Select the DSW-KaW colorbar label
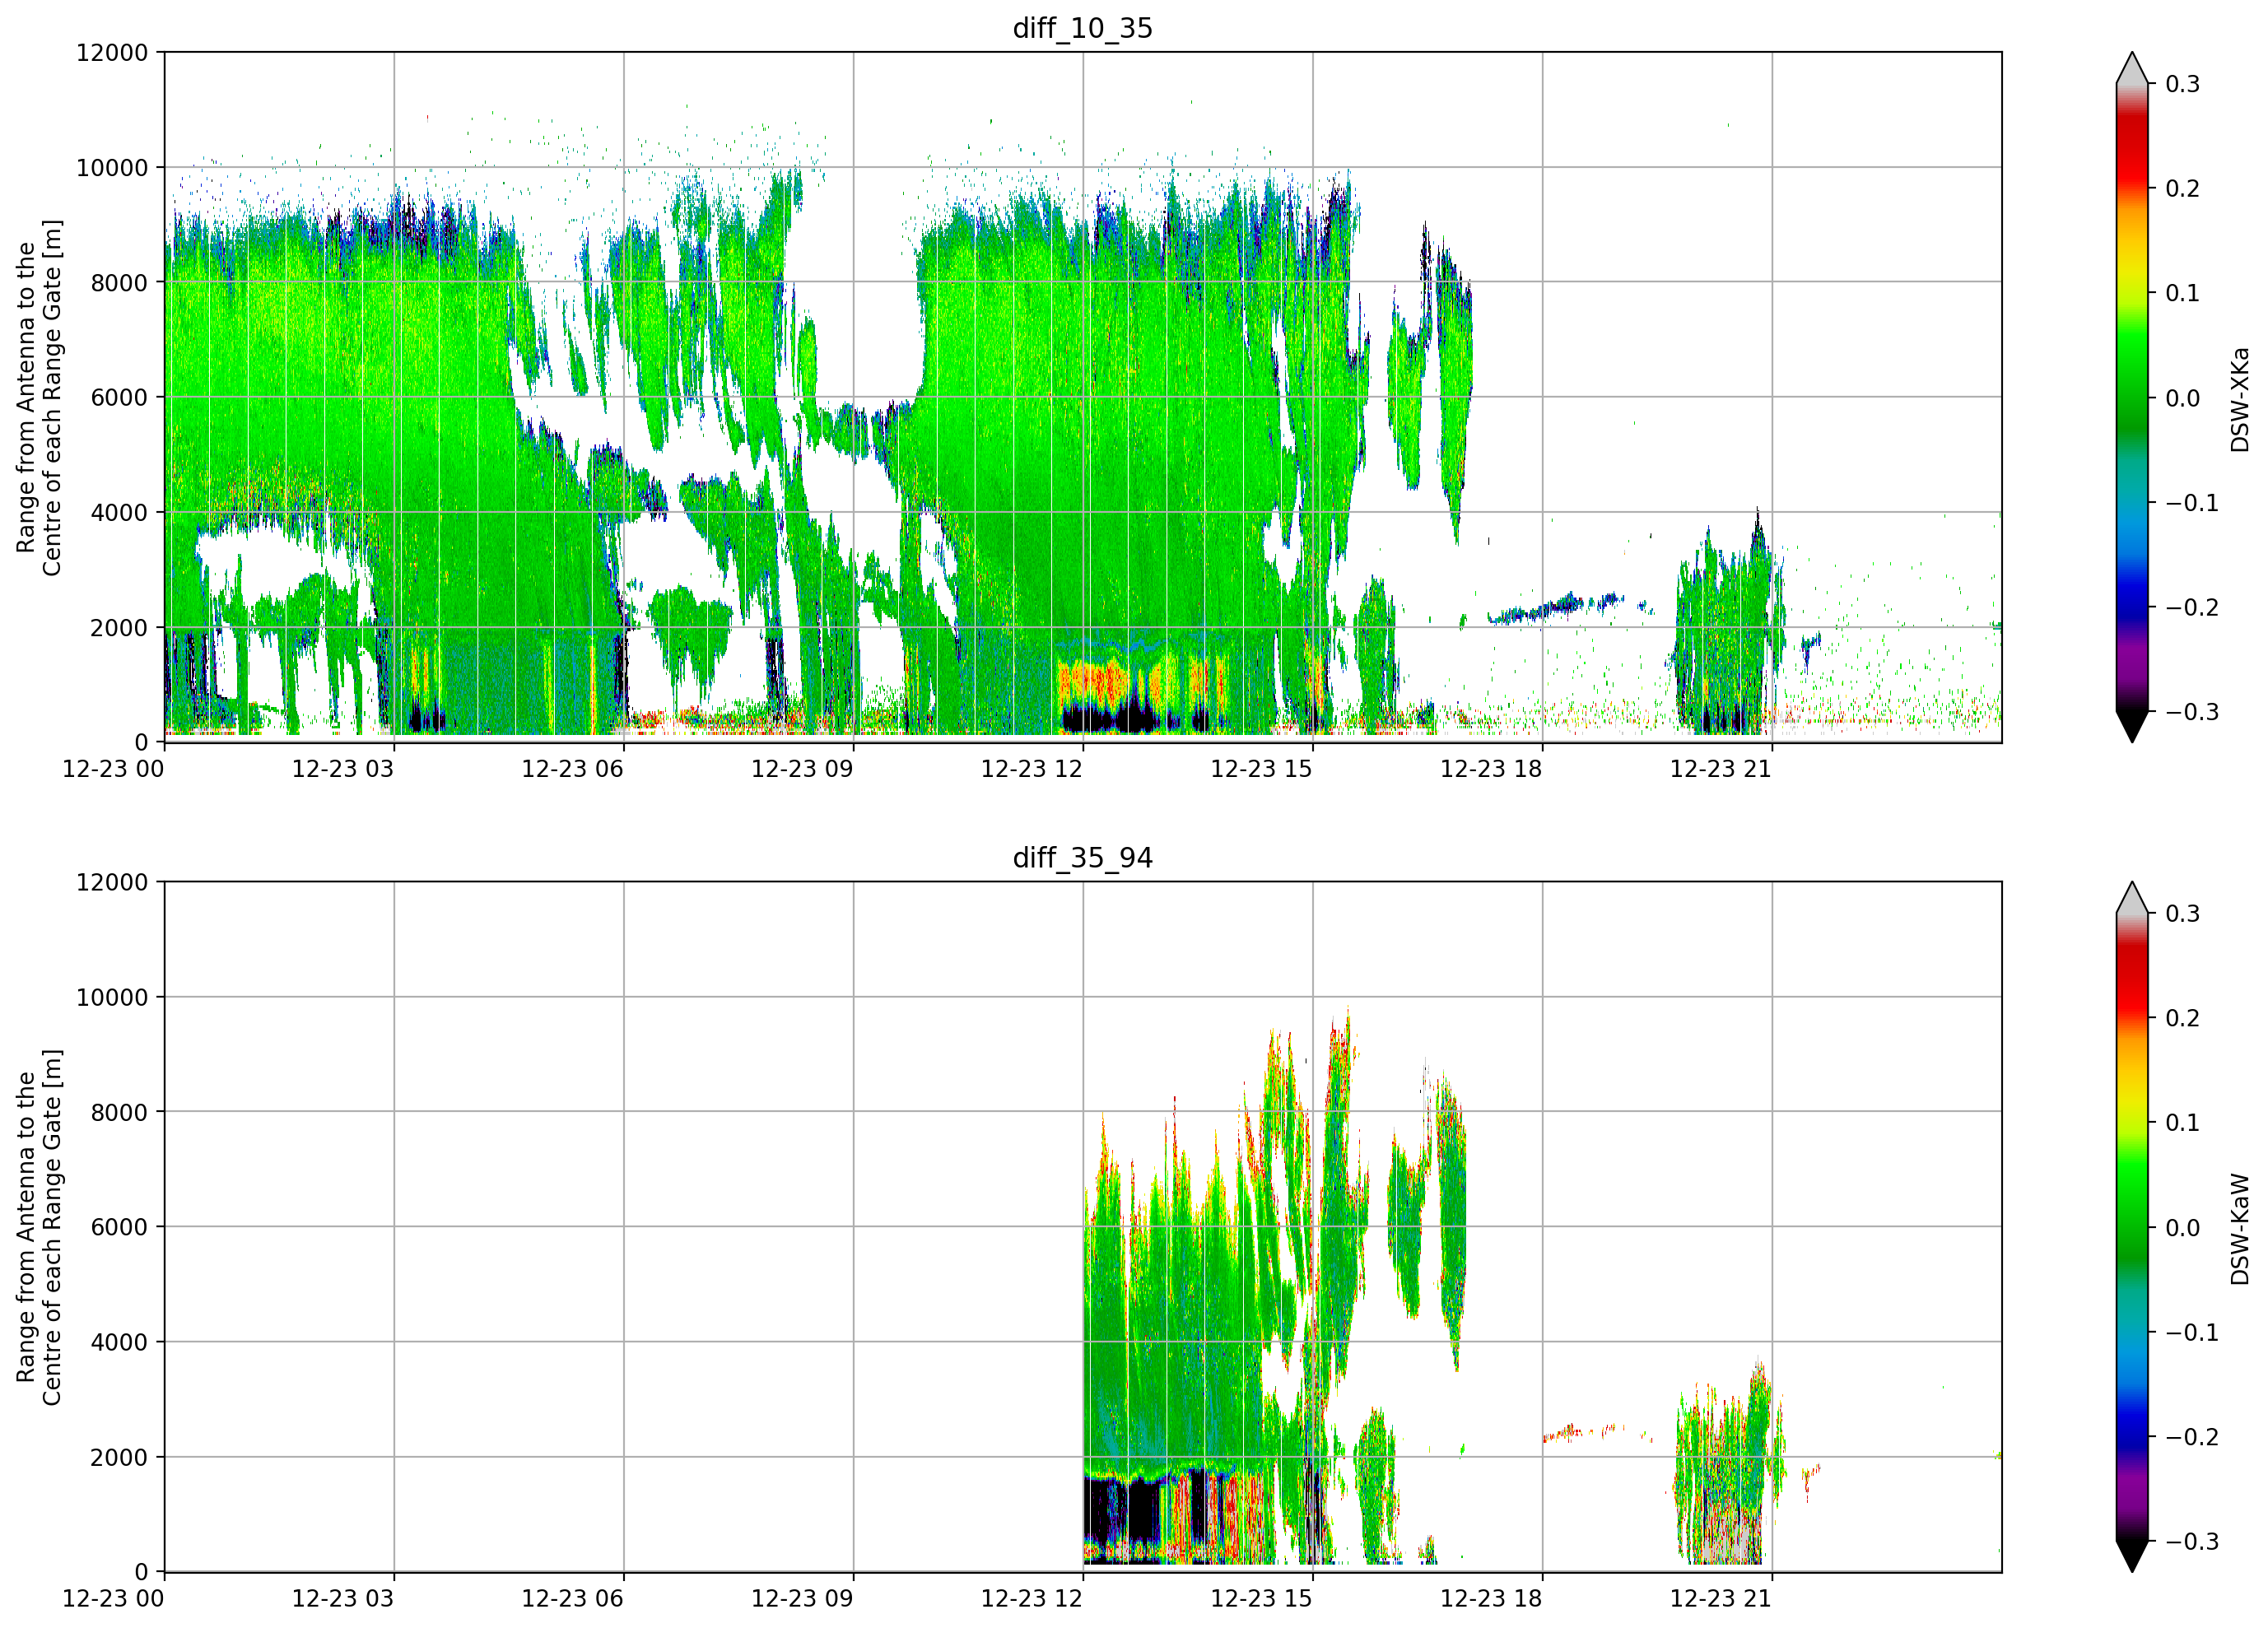 [x=2240, y=1229]
